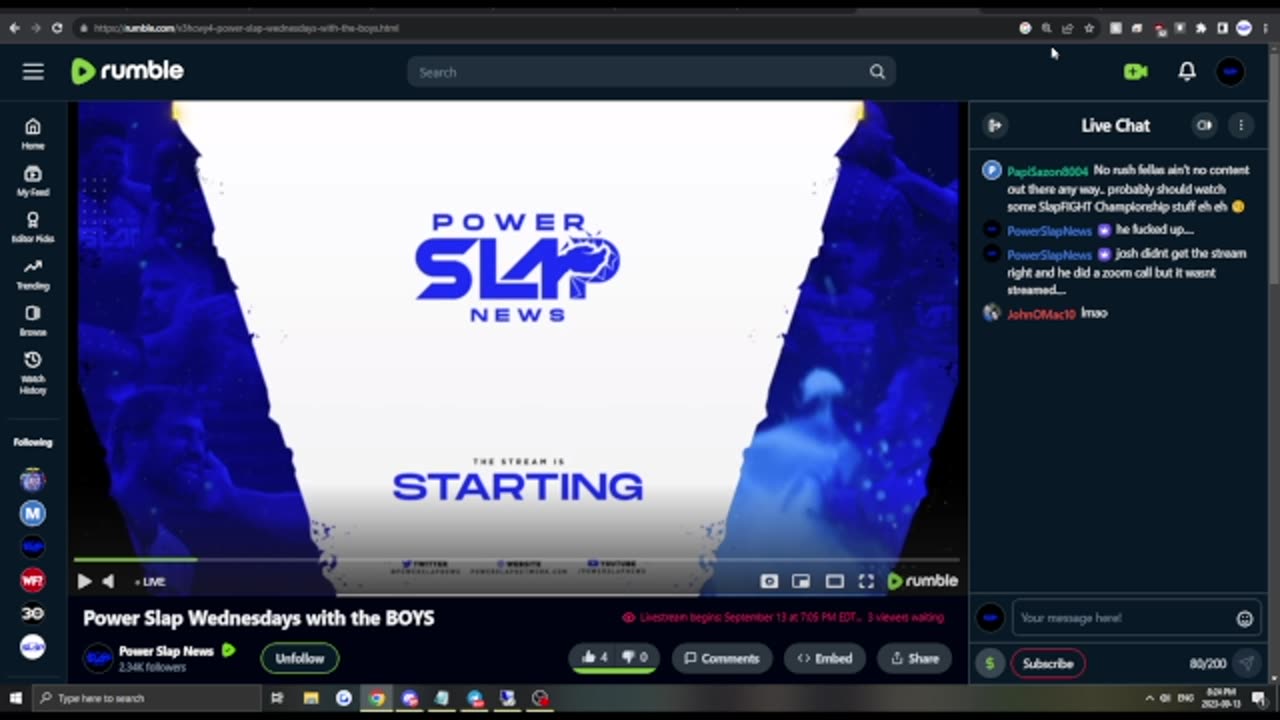Click JohnOMac10 username in chat
Image resolution: width=1280 pixels, height=720 pixels.
[1041, 314]
